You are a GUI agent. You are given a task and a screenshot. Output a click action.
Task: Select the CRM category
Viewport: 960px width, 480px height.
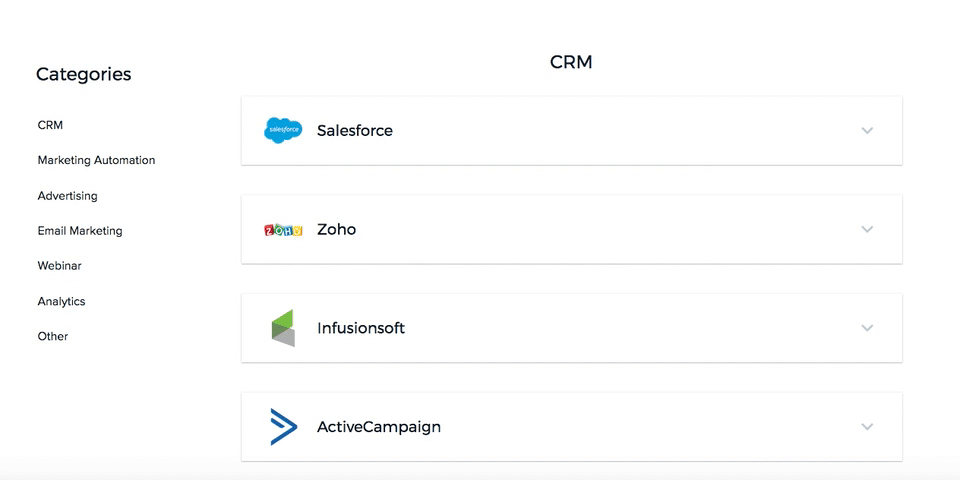tap(50, 125)
